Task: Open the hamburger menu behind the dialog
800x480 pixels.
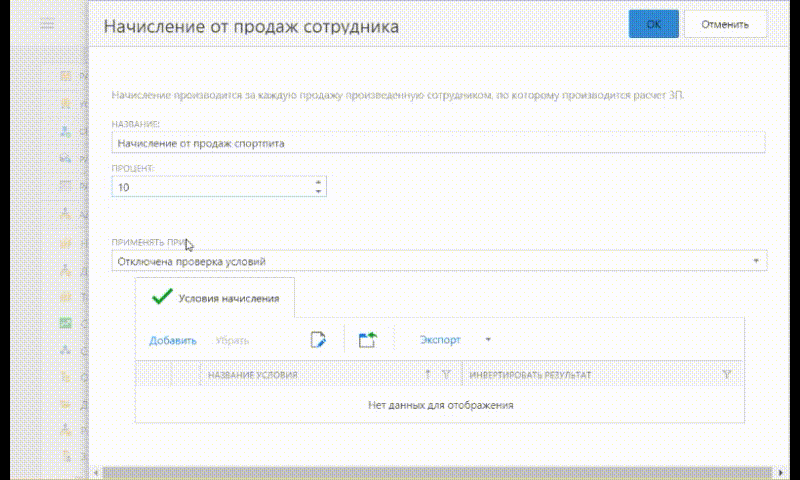Action: (x=47, y=24)
